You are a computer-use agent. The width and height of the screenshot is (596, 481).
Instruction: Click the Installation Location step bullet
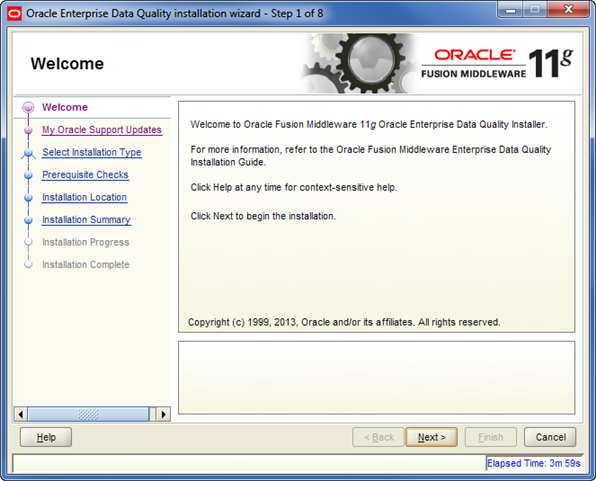(28, 198)
